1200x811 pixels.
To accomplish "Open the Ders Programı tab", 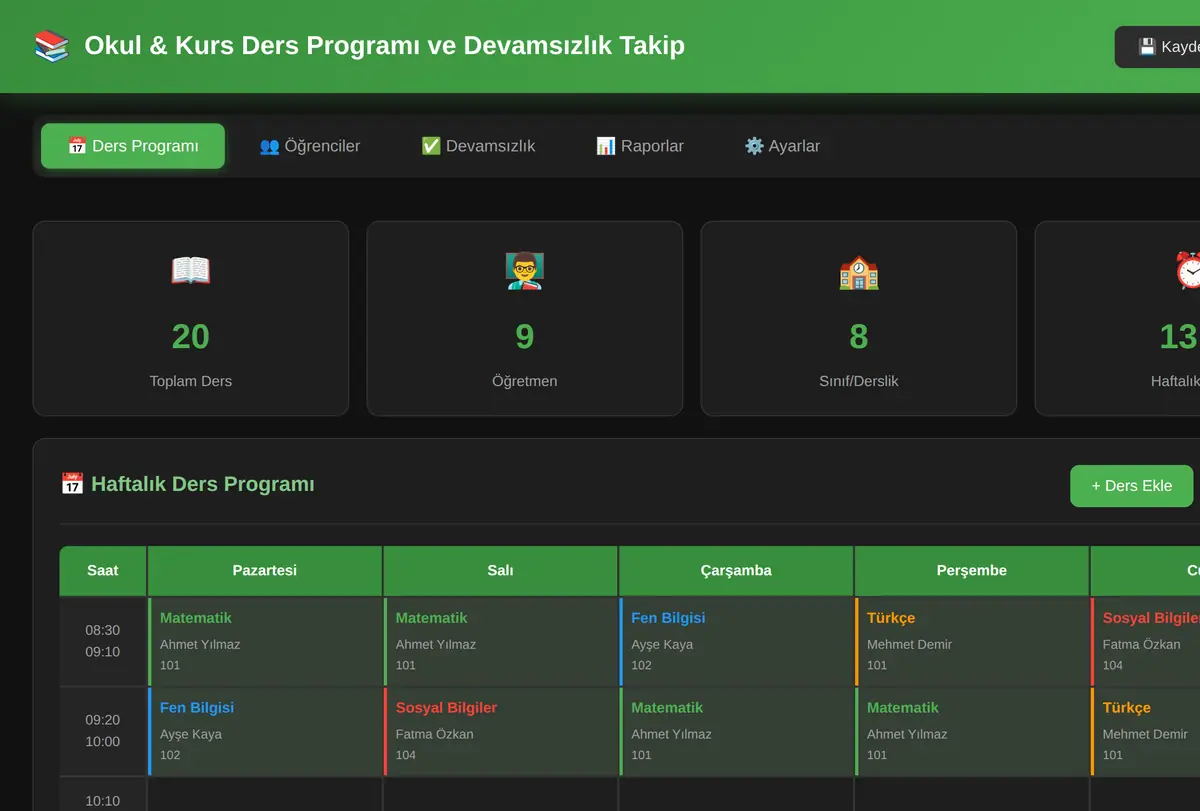I will click(x=133, y=146).
